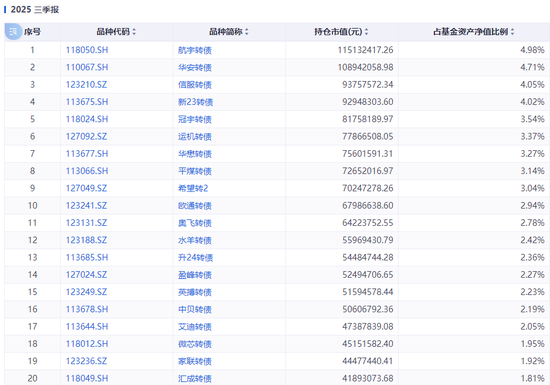
Task: Open bond code 113678.SH
Action: click(87, 309)
